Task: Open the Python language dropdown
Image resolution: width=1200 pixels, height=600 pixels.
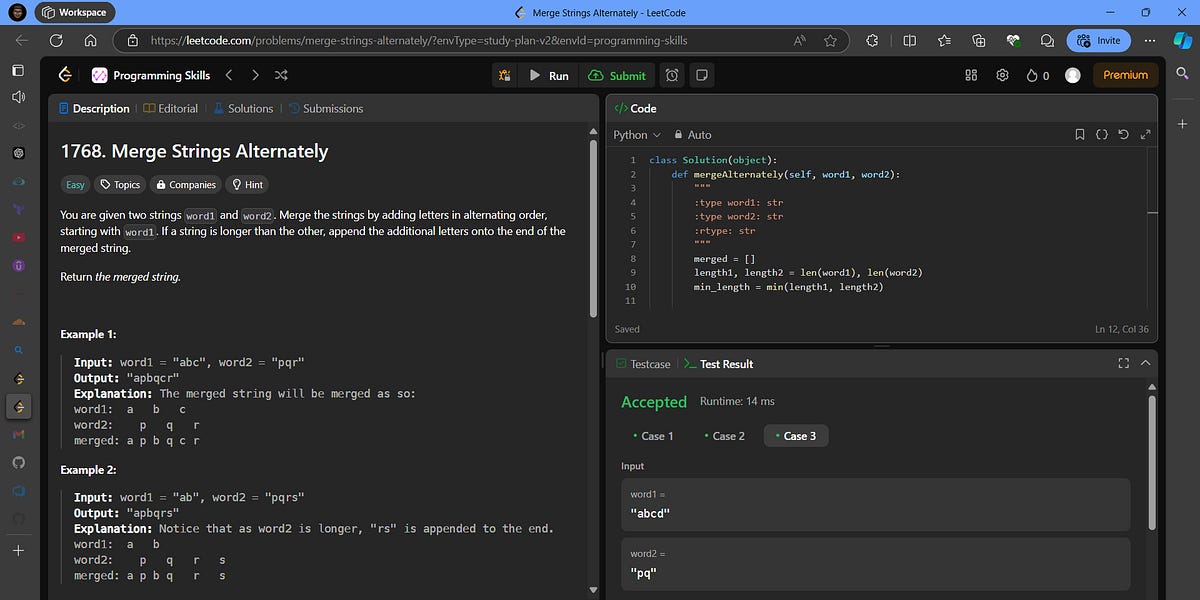Action: [x=634, y=134]
